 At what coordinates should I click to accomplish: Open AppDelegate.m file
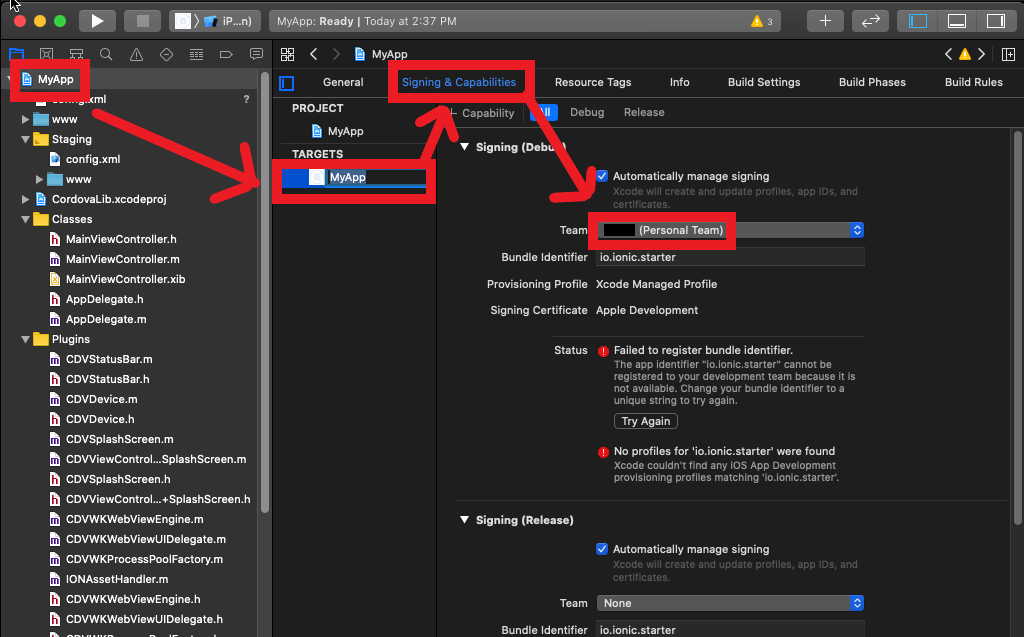pos(106,319)
